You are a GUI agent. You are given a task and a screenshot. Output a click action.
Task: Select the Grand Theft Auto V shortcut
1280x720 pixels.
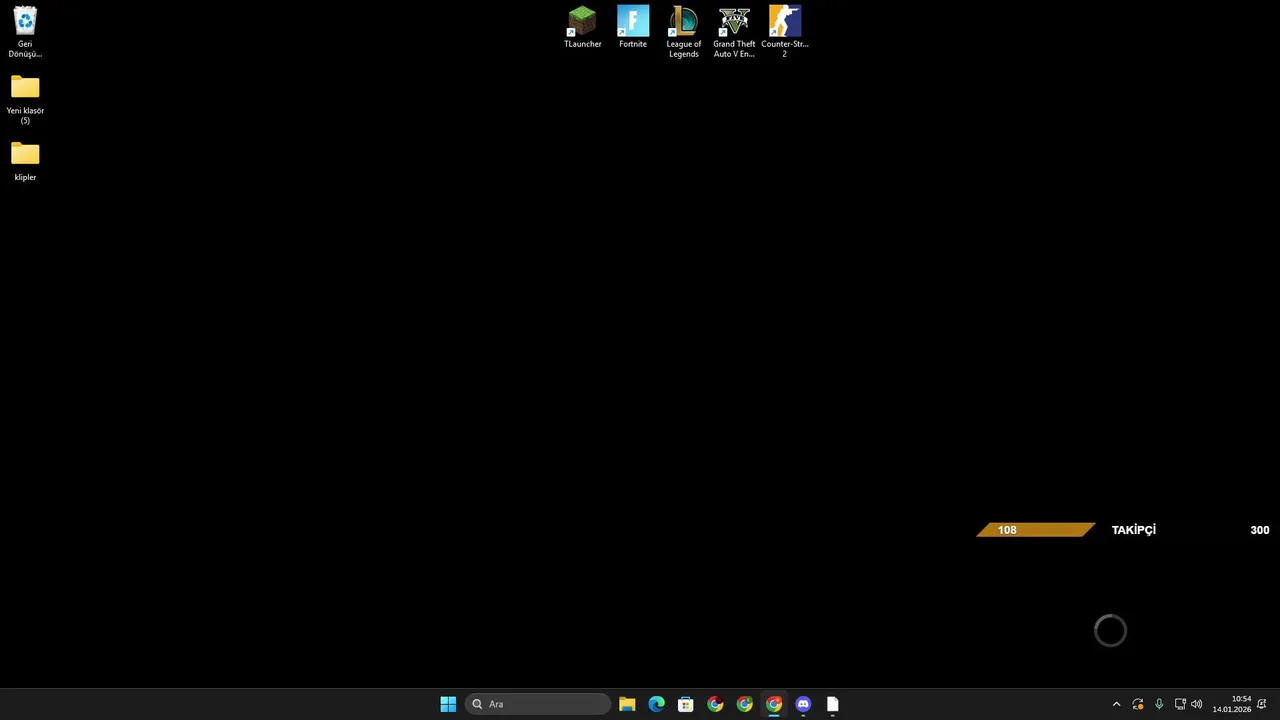(x=734, y=32)
